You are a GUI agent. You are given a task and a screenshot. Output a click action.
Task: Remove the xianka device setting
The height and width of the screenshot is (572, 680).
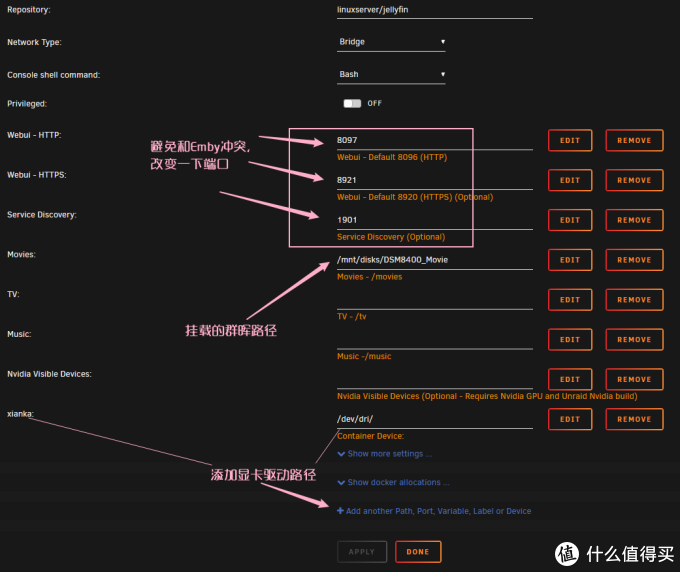click(x=634, y=419)
